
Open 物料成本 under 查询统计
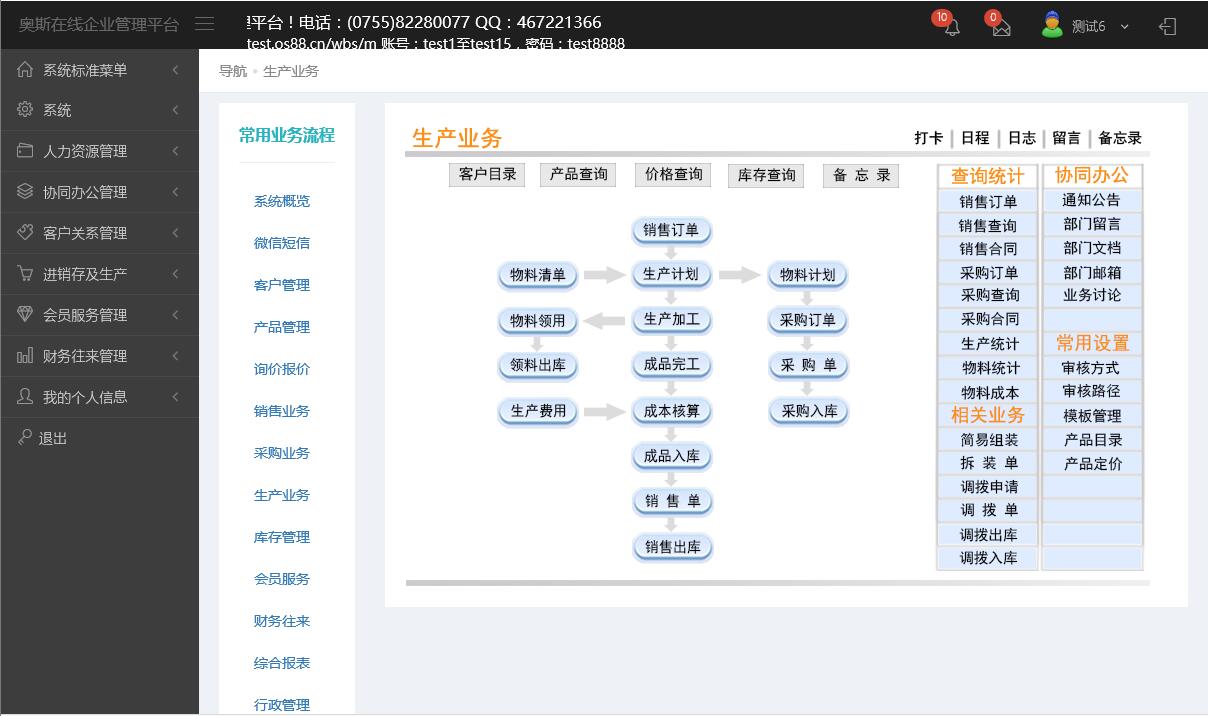990,393
